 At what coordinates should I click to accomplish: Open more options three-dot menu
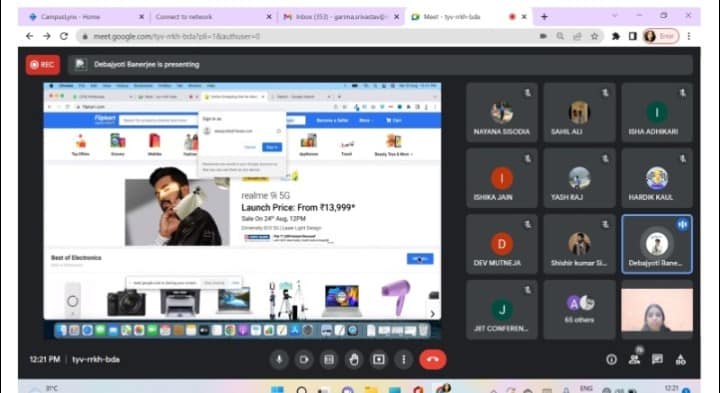click(404, 359)
